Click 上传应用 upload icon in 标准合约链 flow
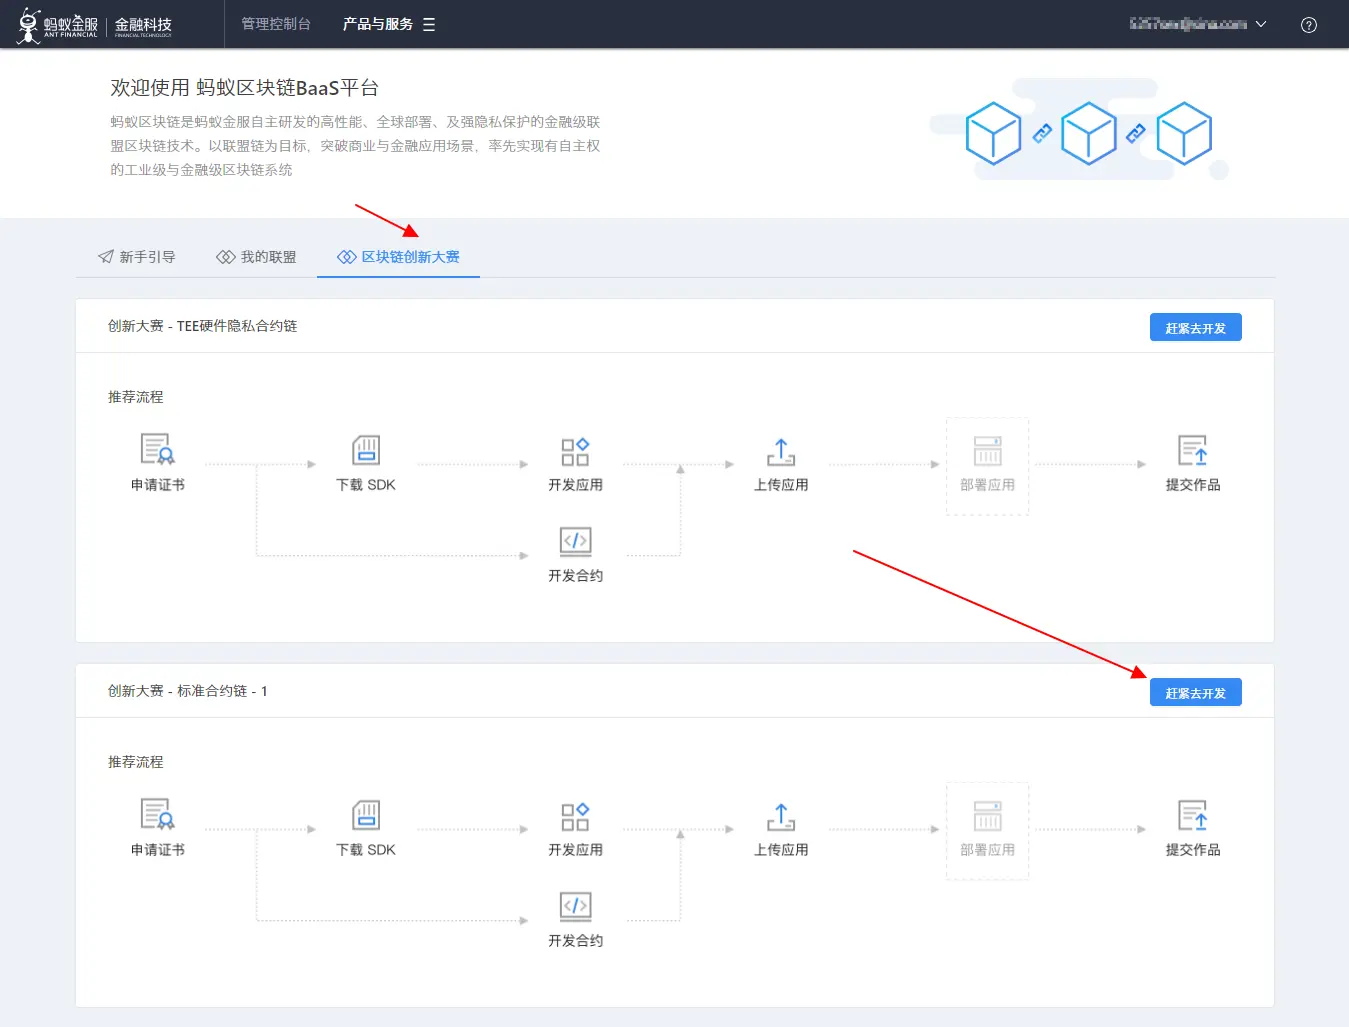This screenshot has height=1027, width=1349. (781, 817)
